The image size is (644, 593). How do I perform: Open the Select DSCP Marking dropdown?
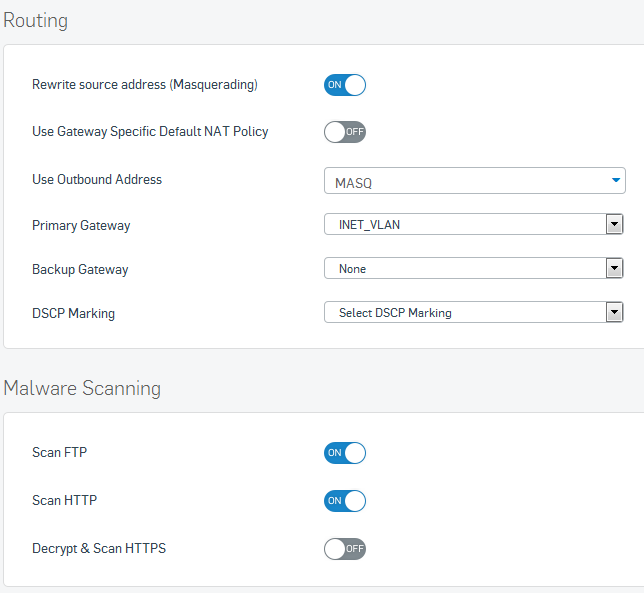tap(474, 312)
